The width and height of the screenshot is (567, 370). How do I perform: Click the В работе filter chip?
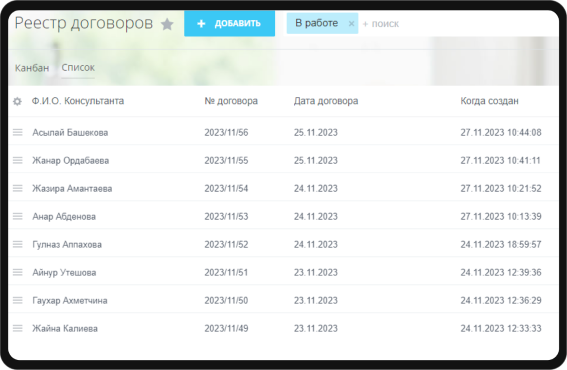pos(316,24)
